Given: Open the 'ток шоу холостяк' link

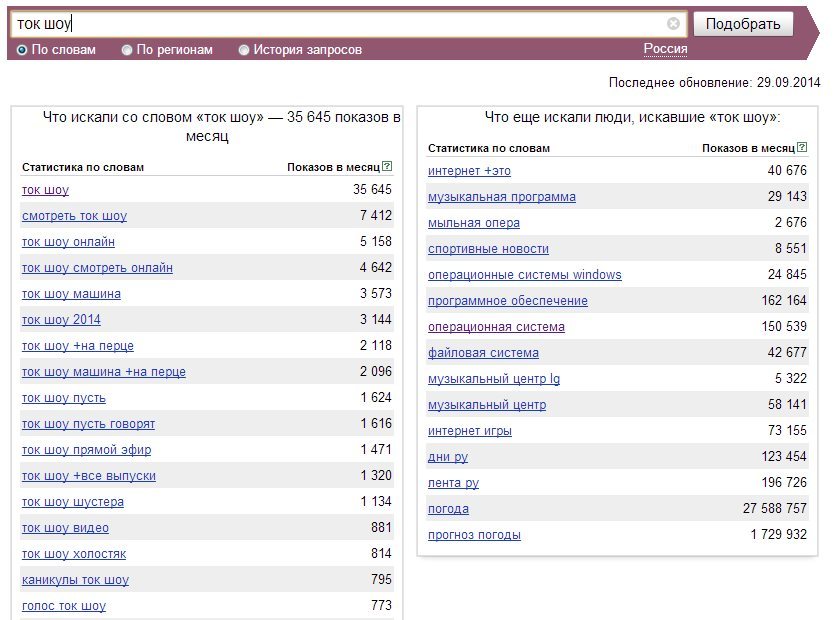Looking at the screenshot, I should 74,554.
